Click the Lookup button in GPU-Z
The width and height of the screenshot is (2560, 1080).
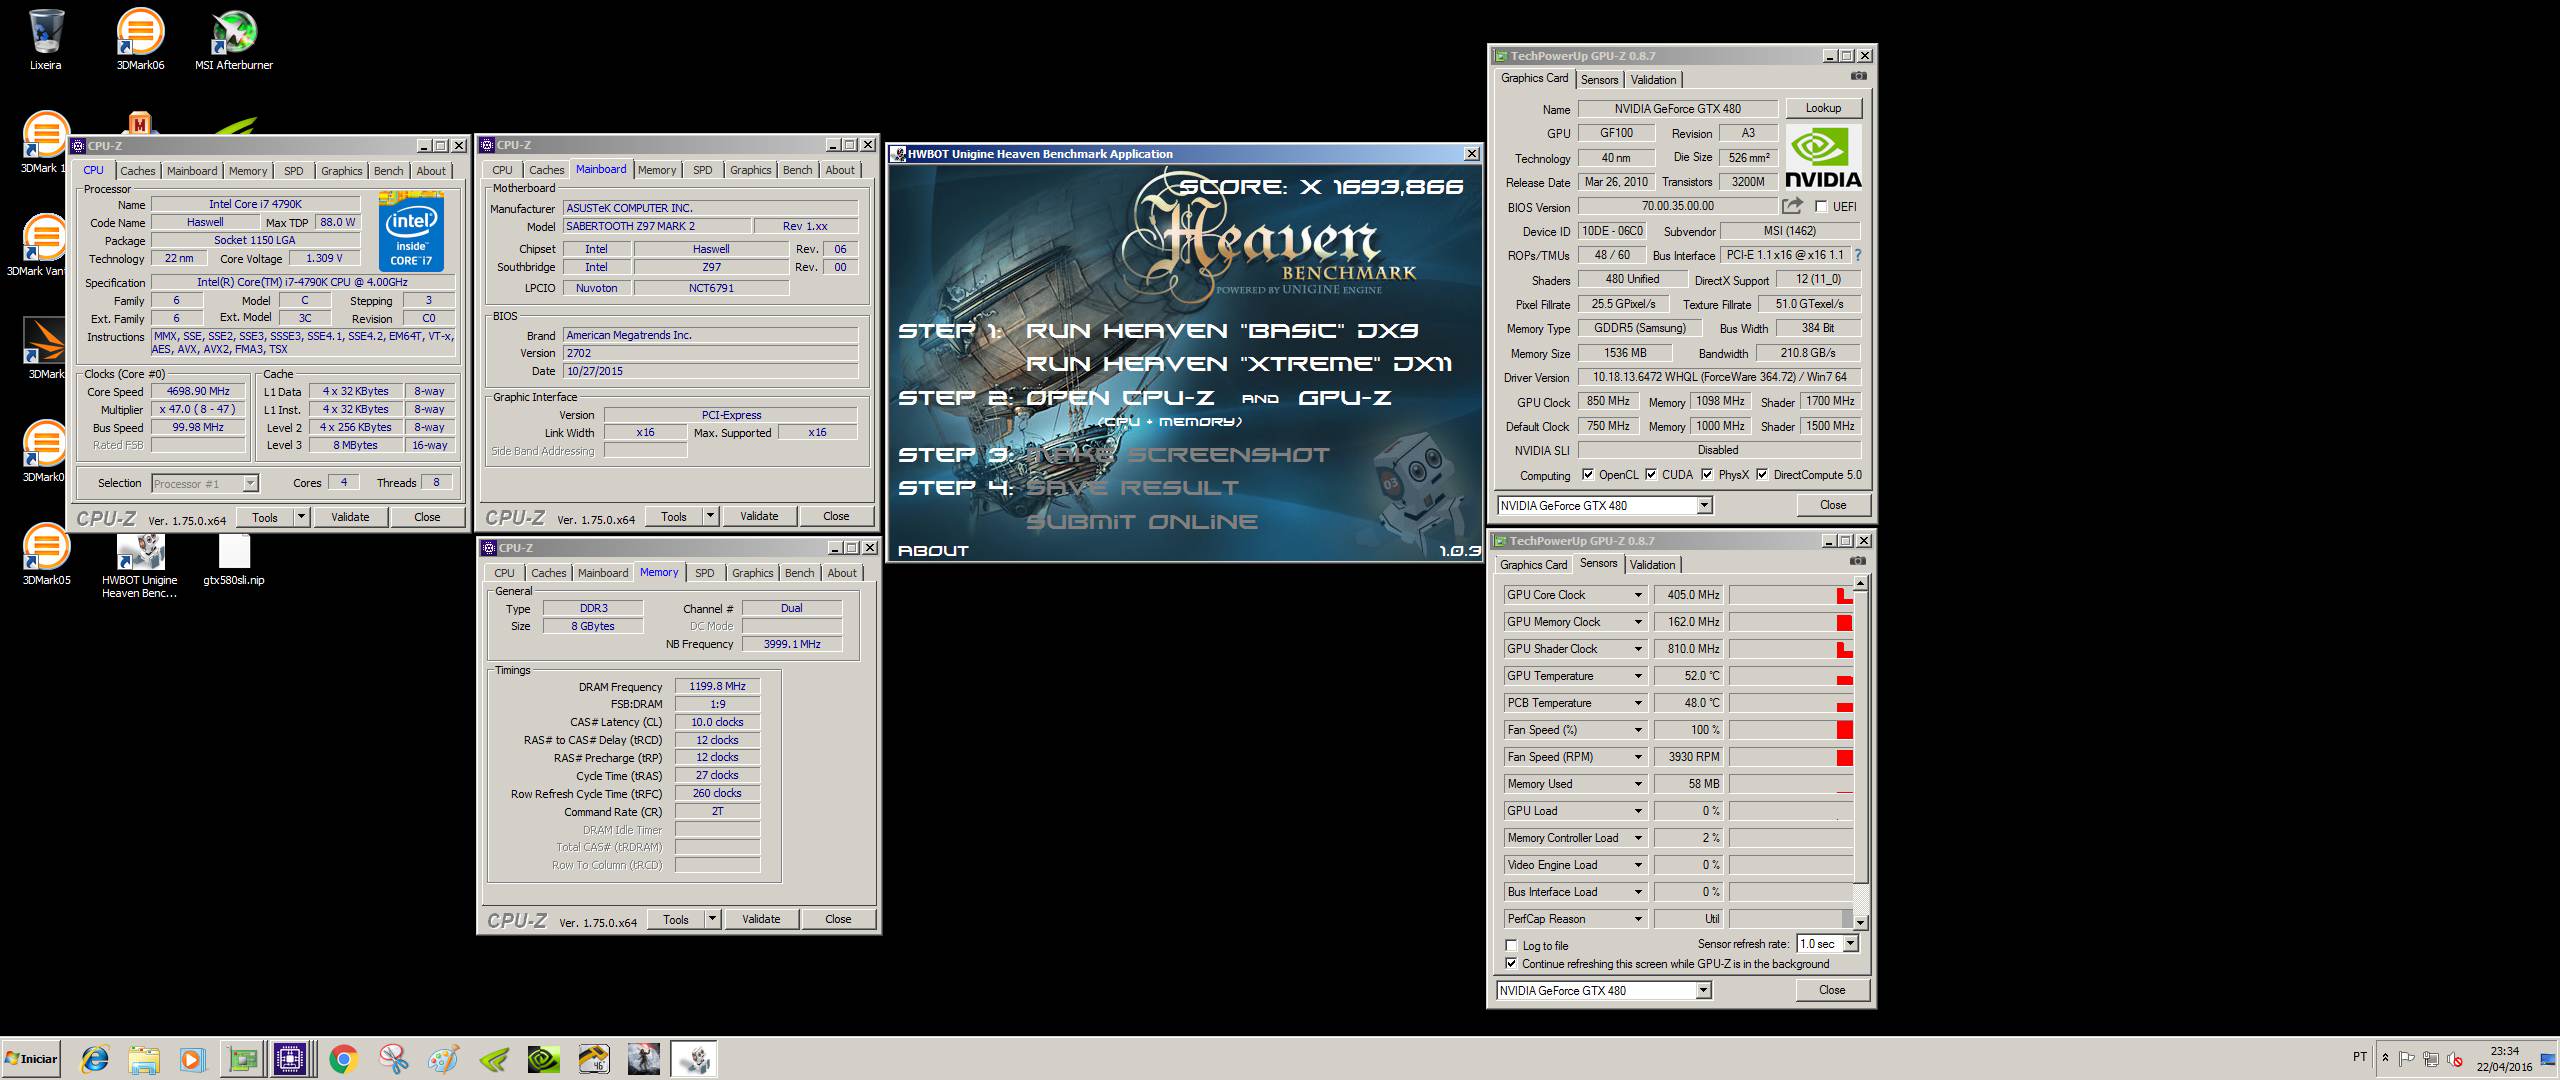(1823, 108)
